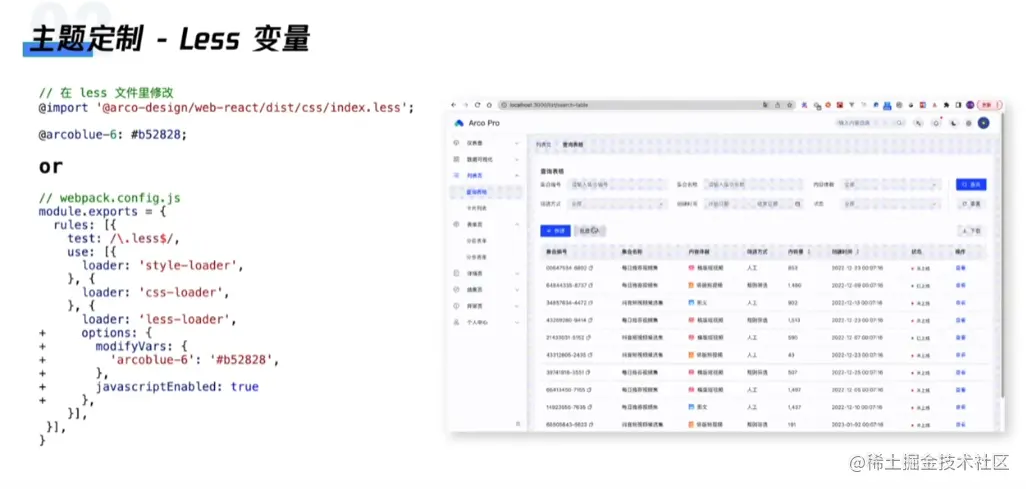Click the calendar icon in 创建时间 range
The width and height of the screenshot is (1026, 489).
(797, 204)
